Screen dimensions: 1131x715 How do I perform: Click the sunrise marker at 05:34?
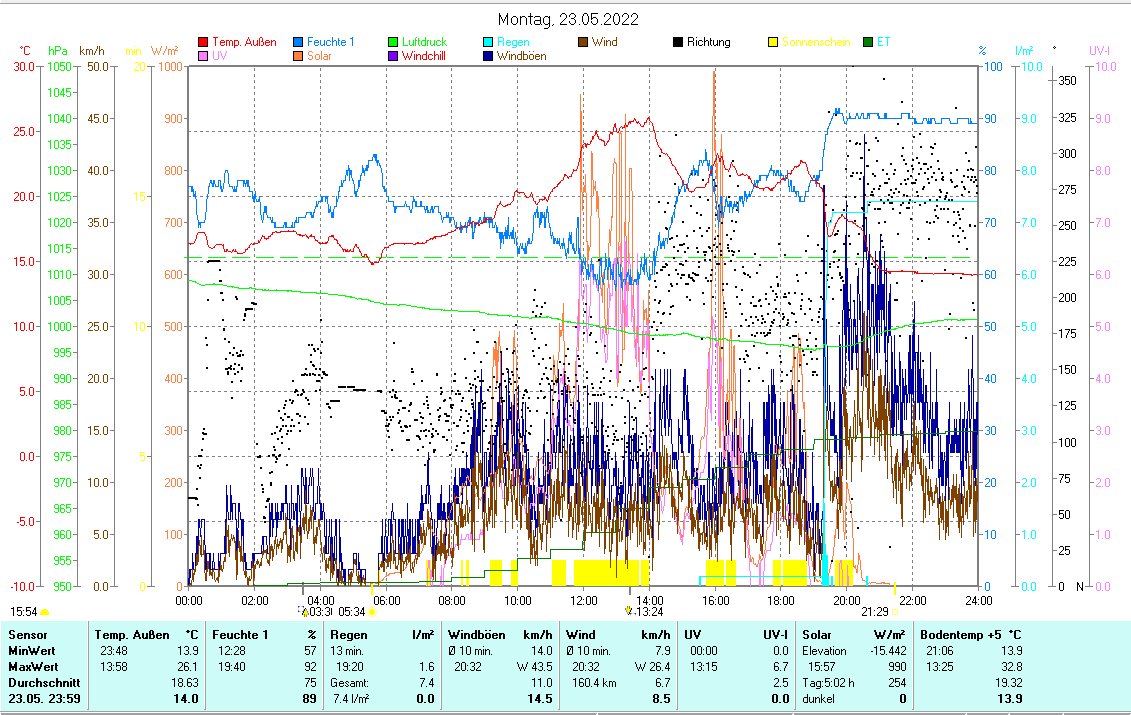(372, 611)
